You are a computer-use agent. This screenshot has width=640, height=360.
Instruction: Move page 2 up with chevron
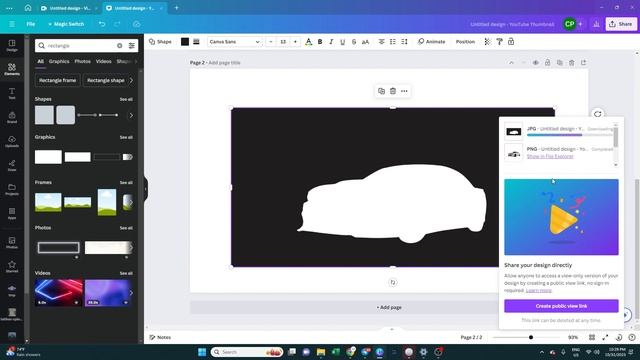511,63
